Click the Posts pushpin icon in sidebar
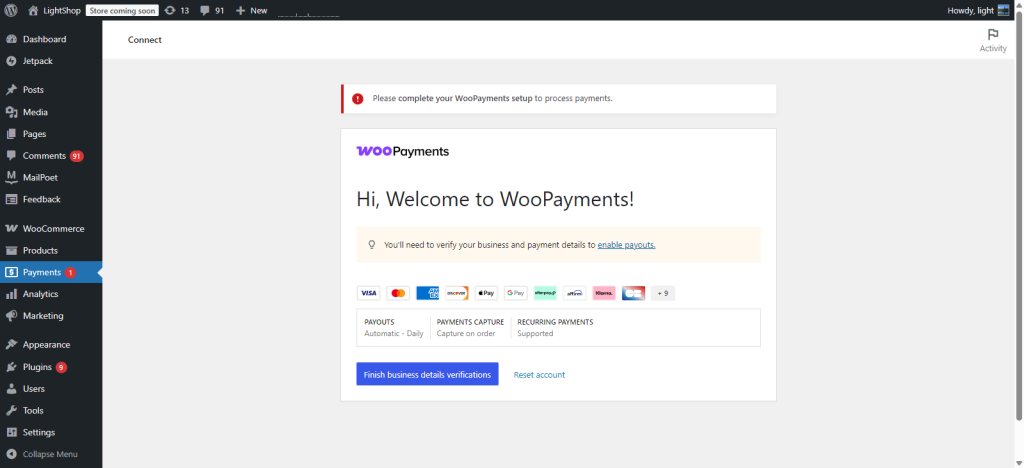Viewport: 1024px width, 468px height. (11, 89)
